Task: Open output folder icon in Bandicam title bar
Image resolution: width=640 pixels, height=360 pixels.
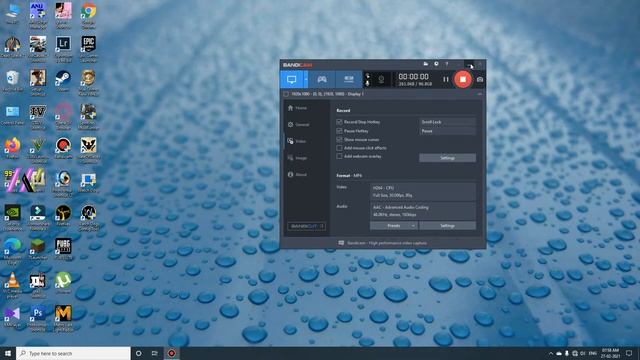Action: point(425,64)
